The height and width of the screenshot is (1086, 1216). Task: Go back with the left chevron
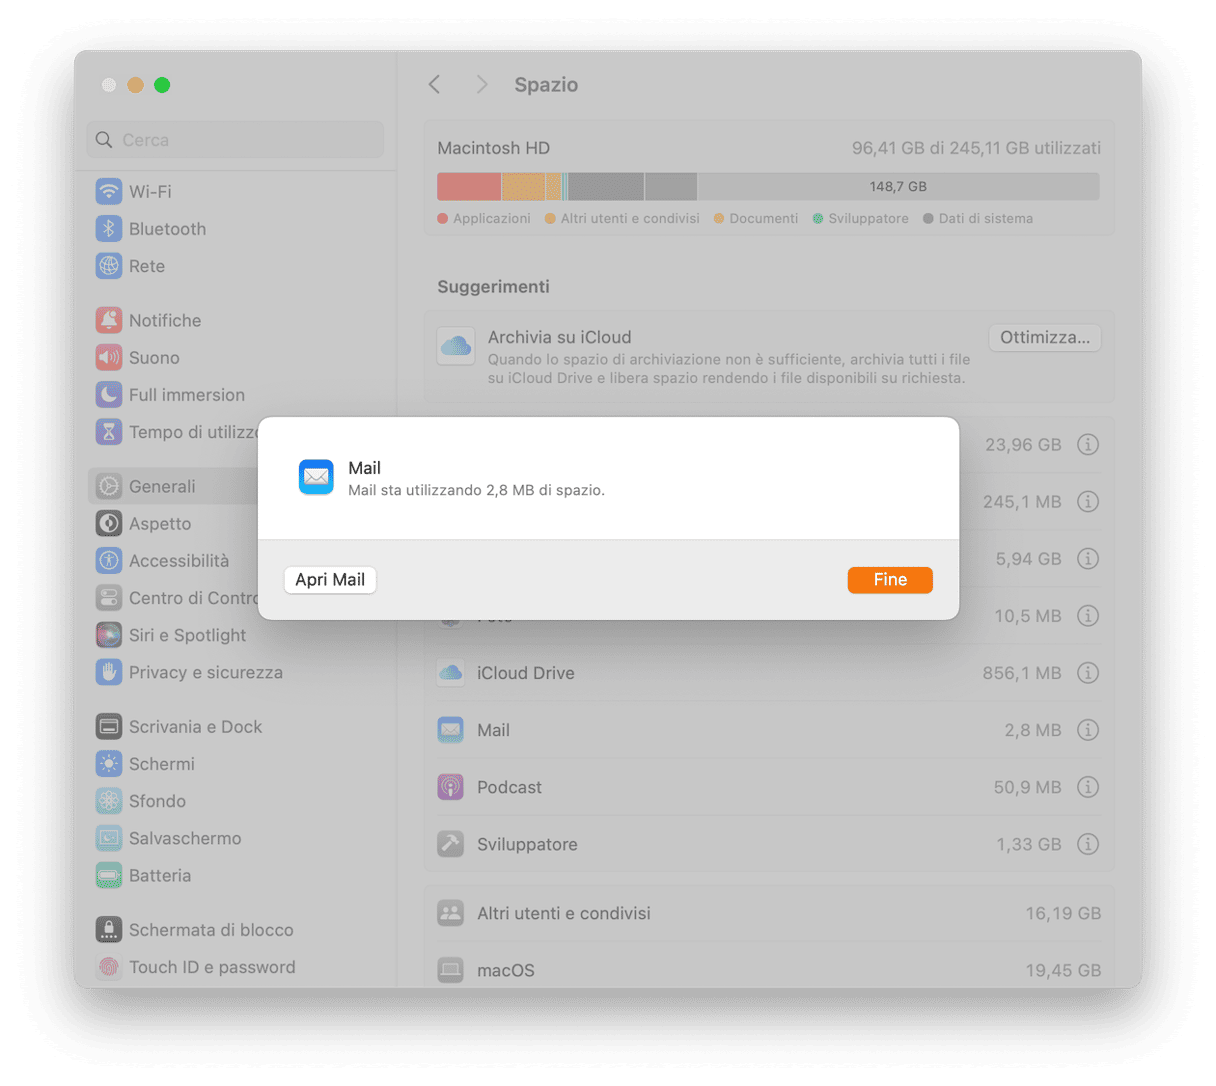pyautogui.click(x=435, y=85)
